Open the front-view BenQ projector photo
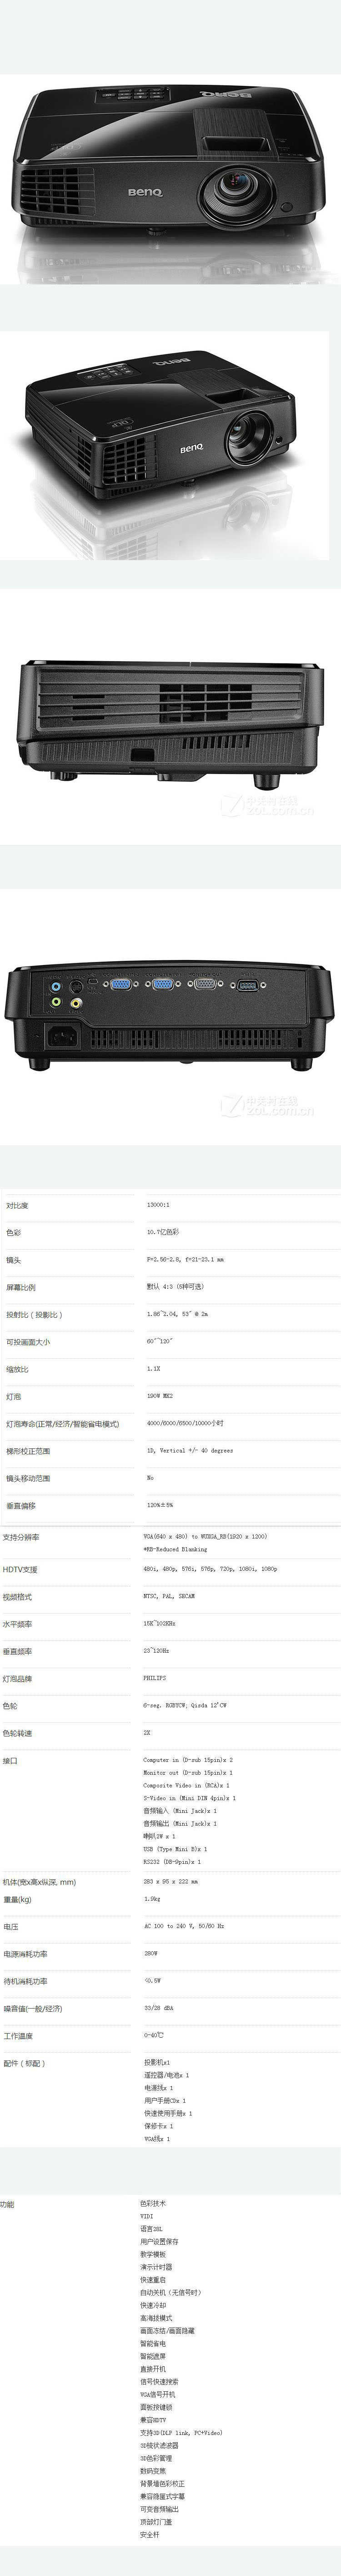Screen dimensions: 341x2576 pos(170,178)
